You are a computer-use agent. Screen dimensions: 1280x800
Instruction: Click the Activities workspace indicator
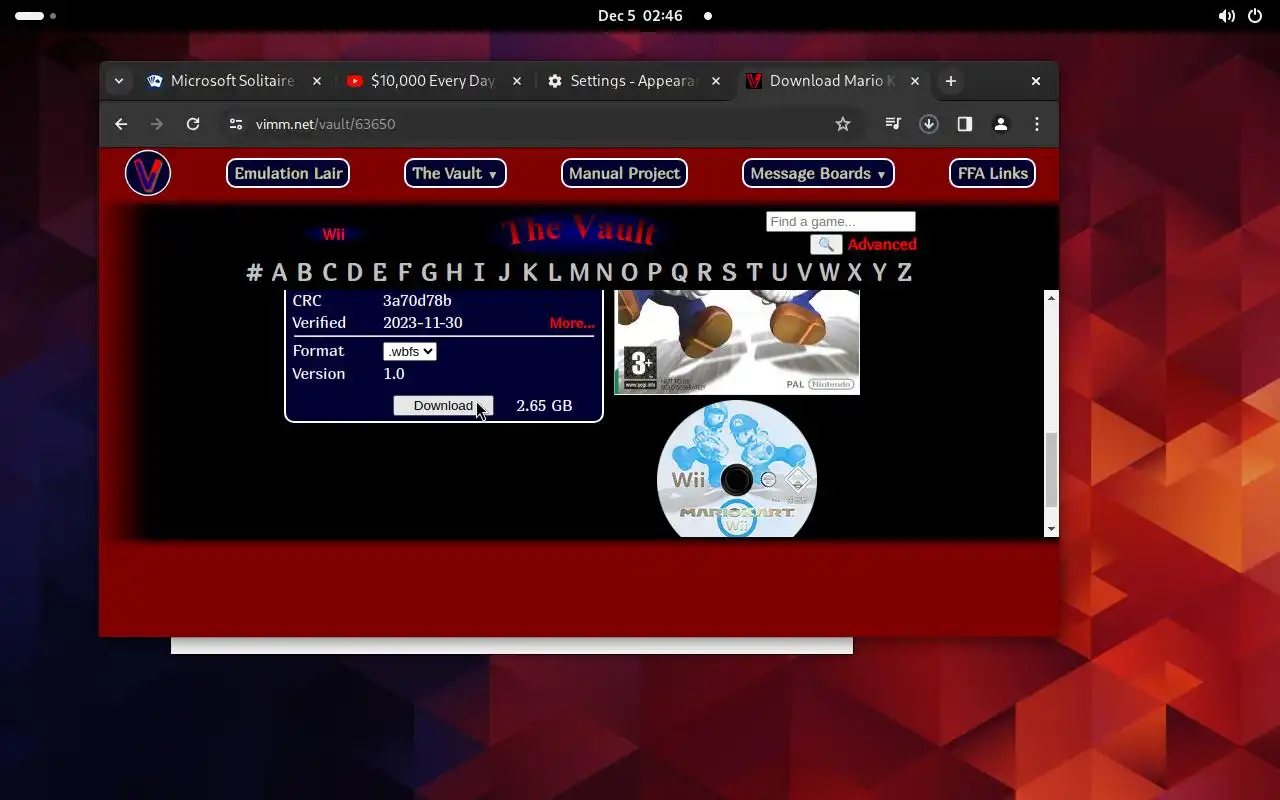35,16
